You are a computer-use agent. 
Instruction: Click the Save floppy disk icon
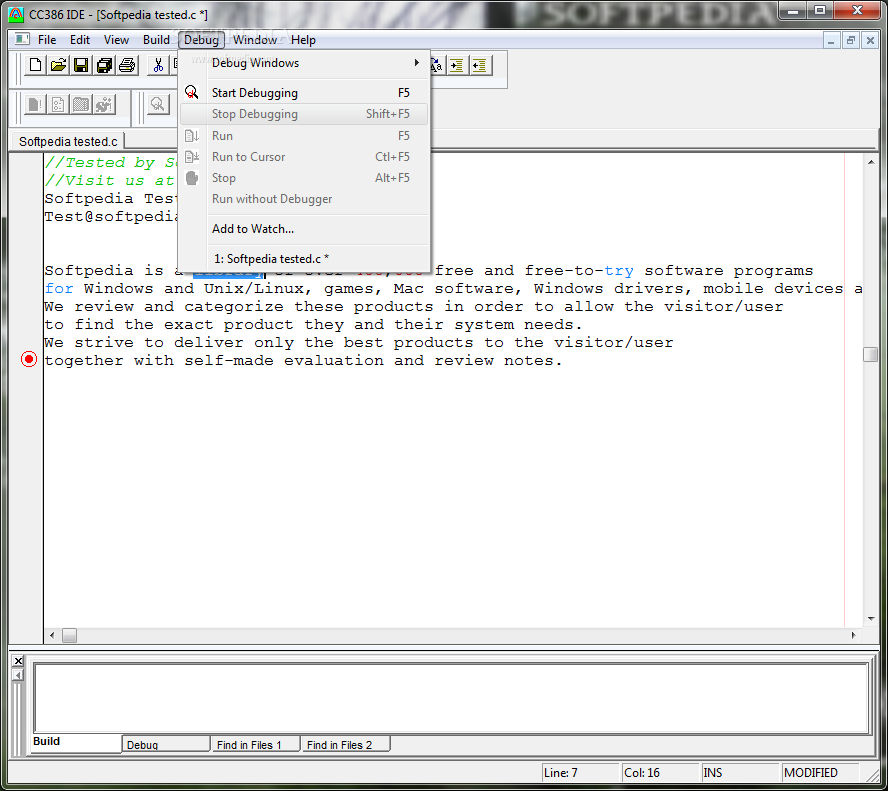coord(81,65)
